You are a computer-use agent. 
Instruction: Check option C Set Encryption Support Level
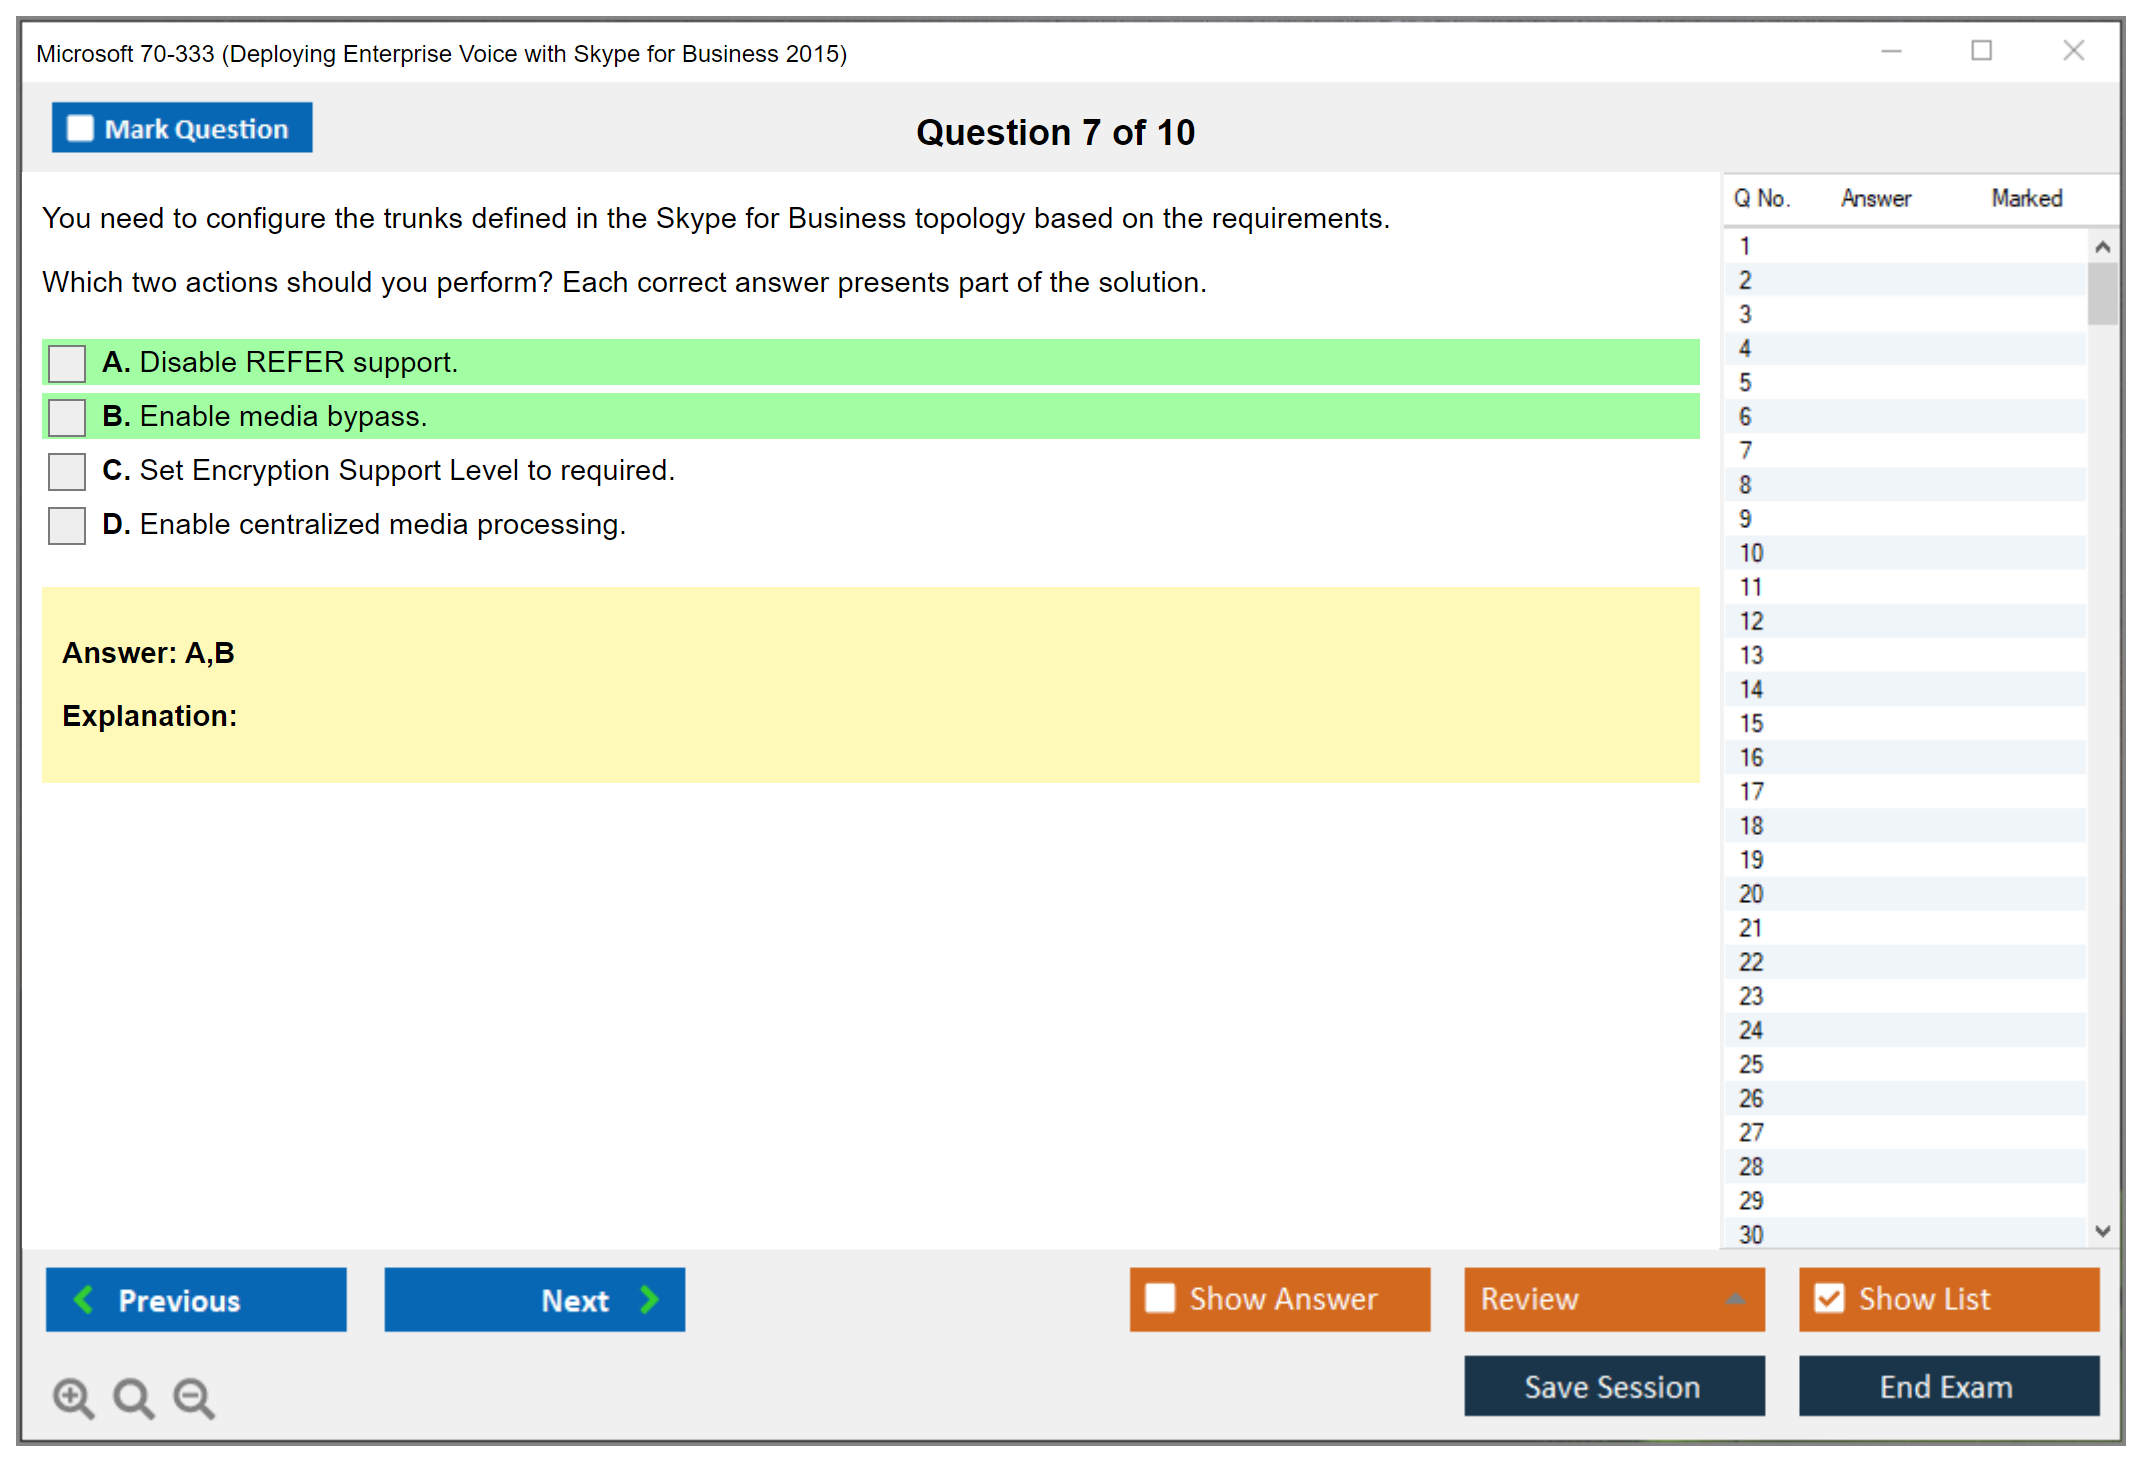point(67,471)
